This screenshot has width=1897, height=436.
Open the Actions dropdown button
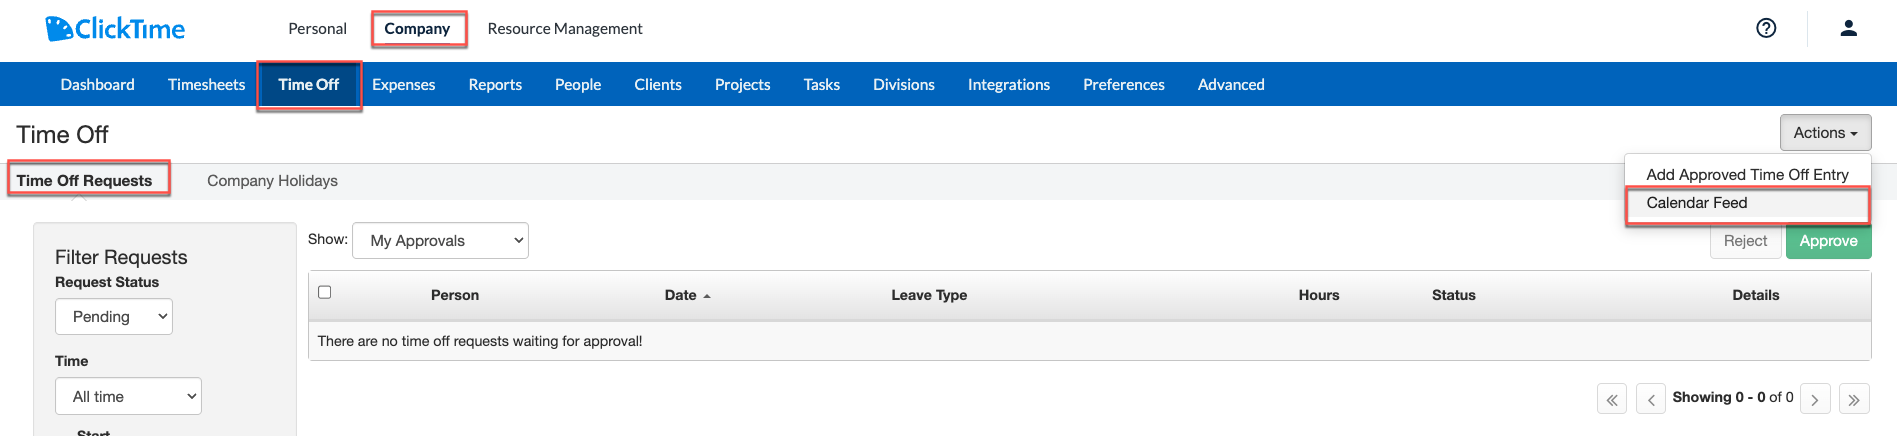pos(1825,133)
